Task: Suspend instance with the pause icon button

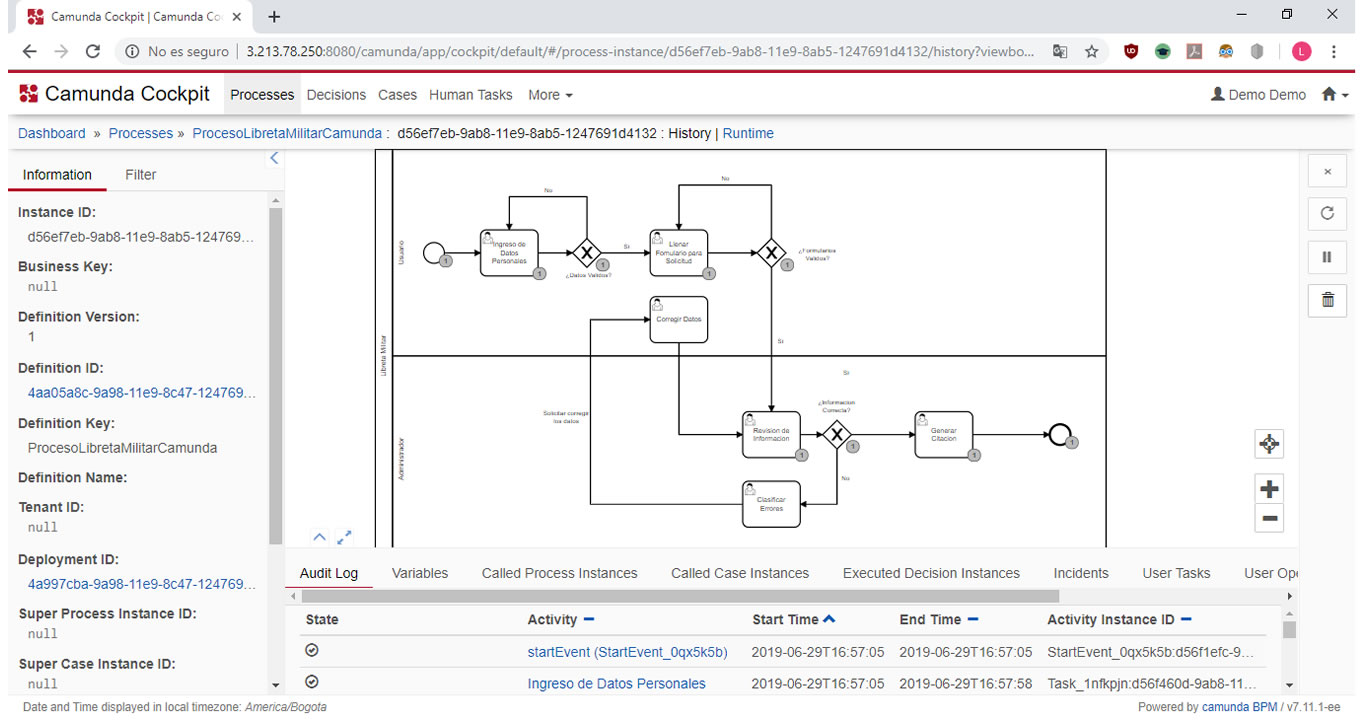Action: pyautogui.click(x=1327, y=257)
